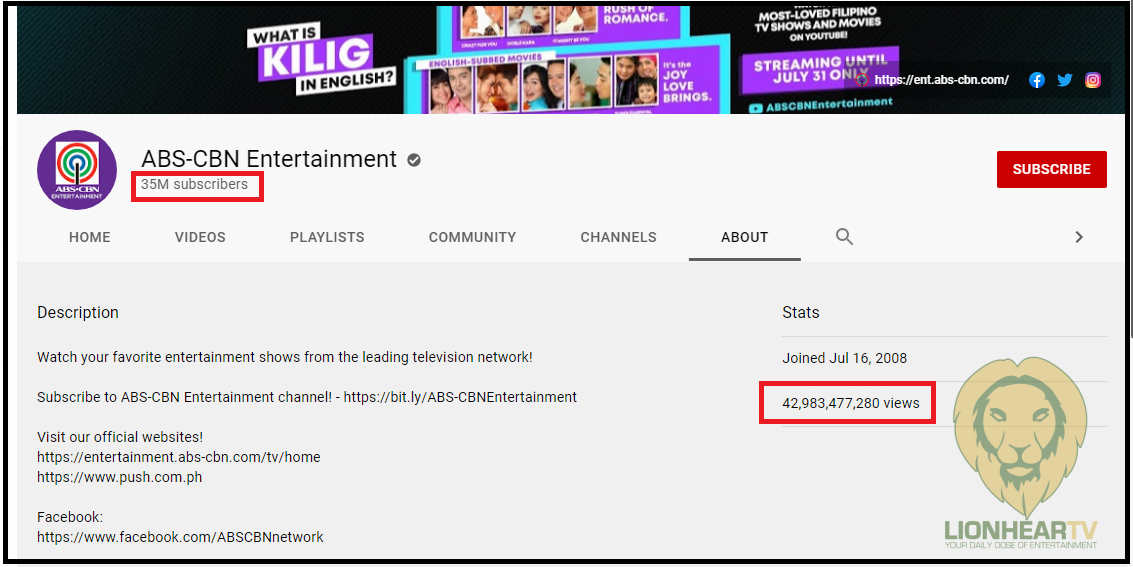The width and height of the screenshot is (1133, 567).
Task: Open the www.push.com.ph link
Action: 120,477
